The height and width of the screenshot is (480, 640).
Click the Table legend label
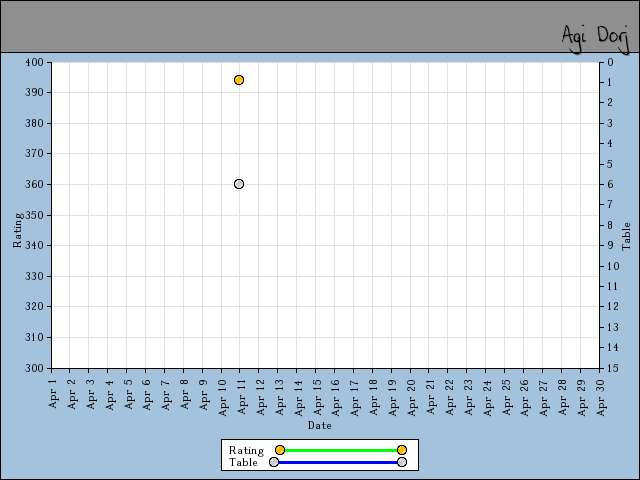pos(243,462)
